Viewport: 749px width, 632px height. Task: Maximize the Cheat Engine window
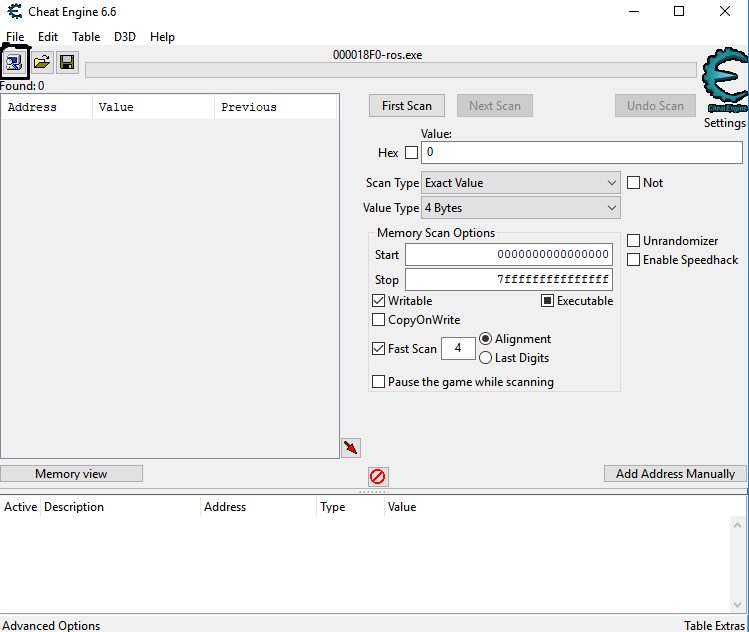[x=679, y=11]
